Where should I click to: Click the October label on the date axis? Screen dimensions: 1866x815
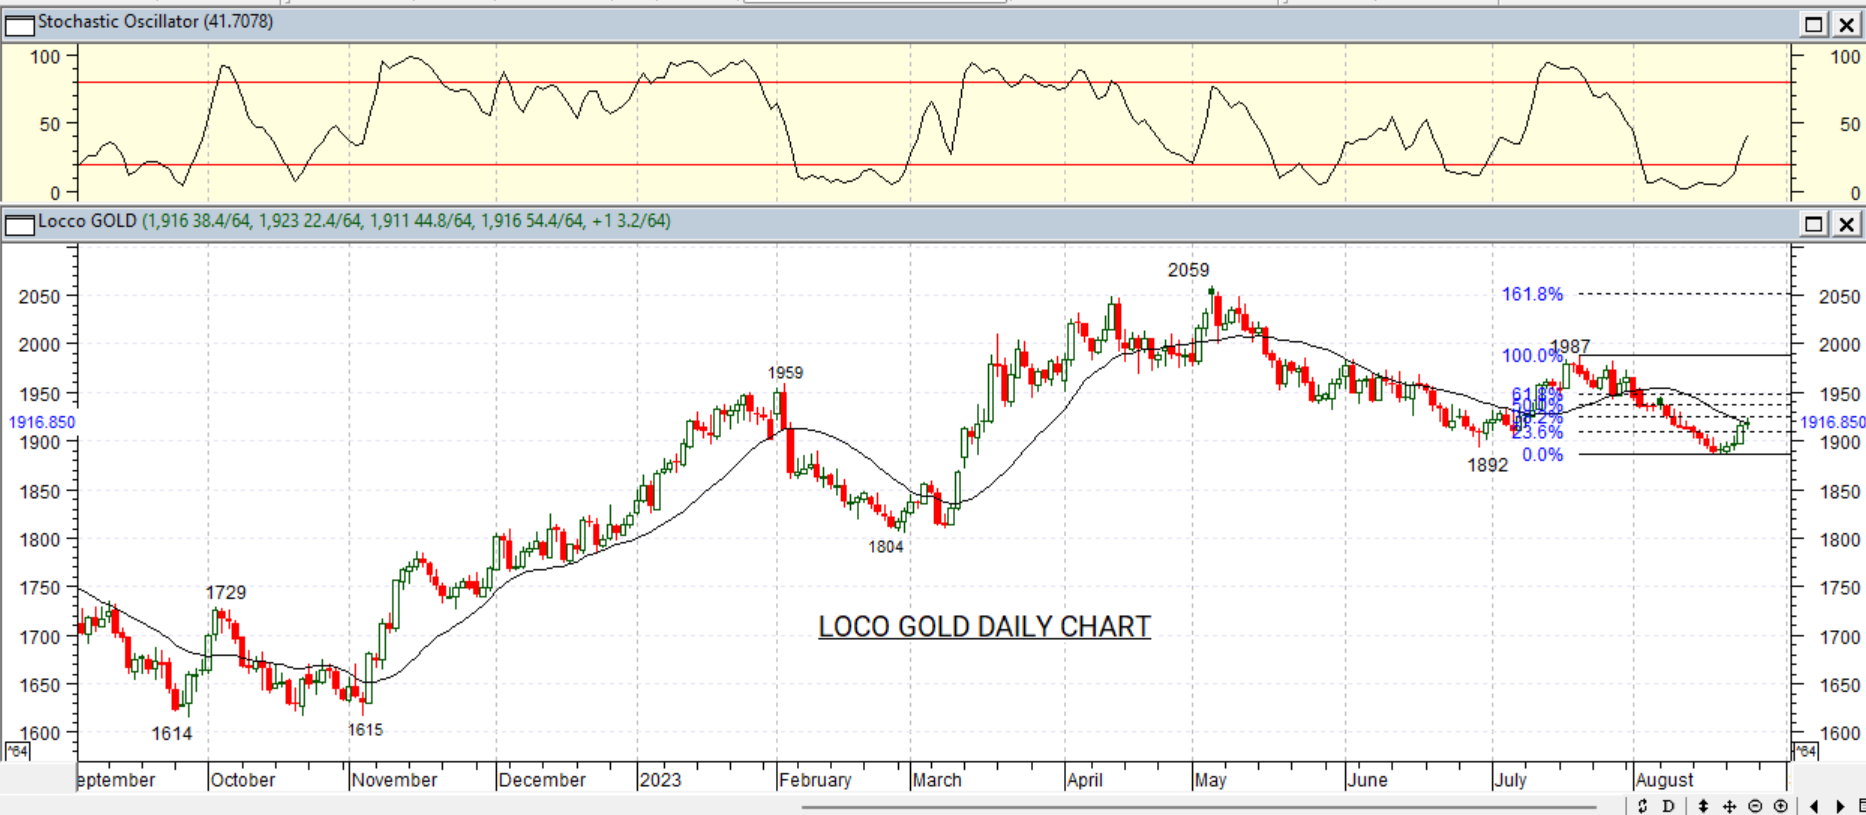[243, 780]
